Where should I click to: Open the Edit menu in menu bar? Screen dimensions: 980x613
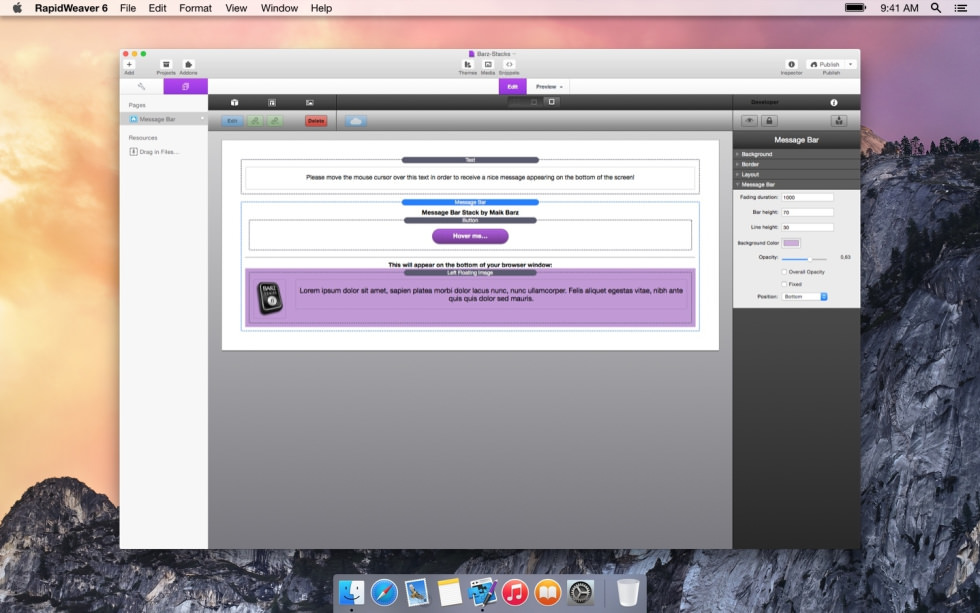(x=158, y=8)
